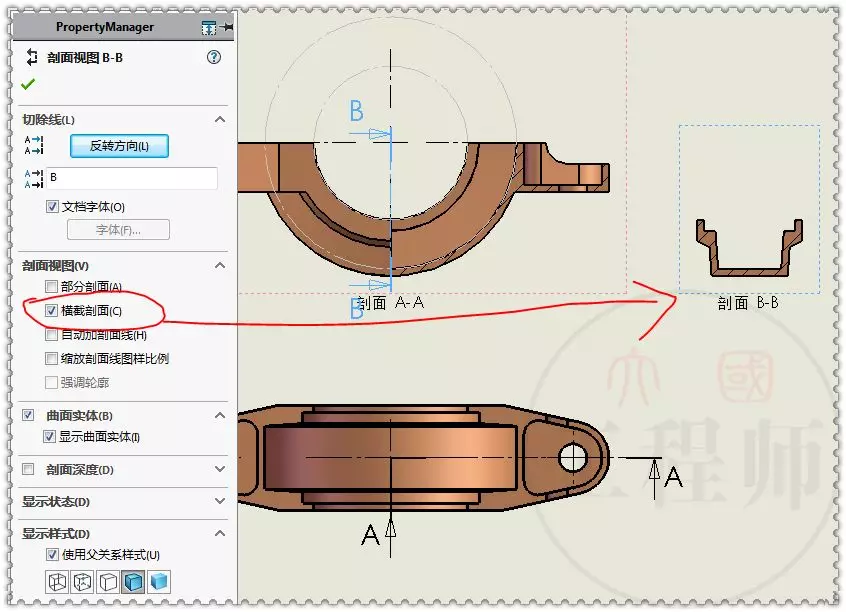
Task: Collapse the 切除线 section chevron
Action: coord(220,119)
